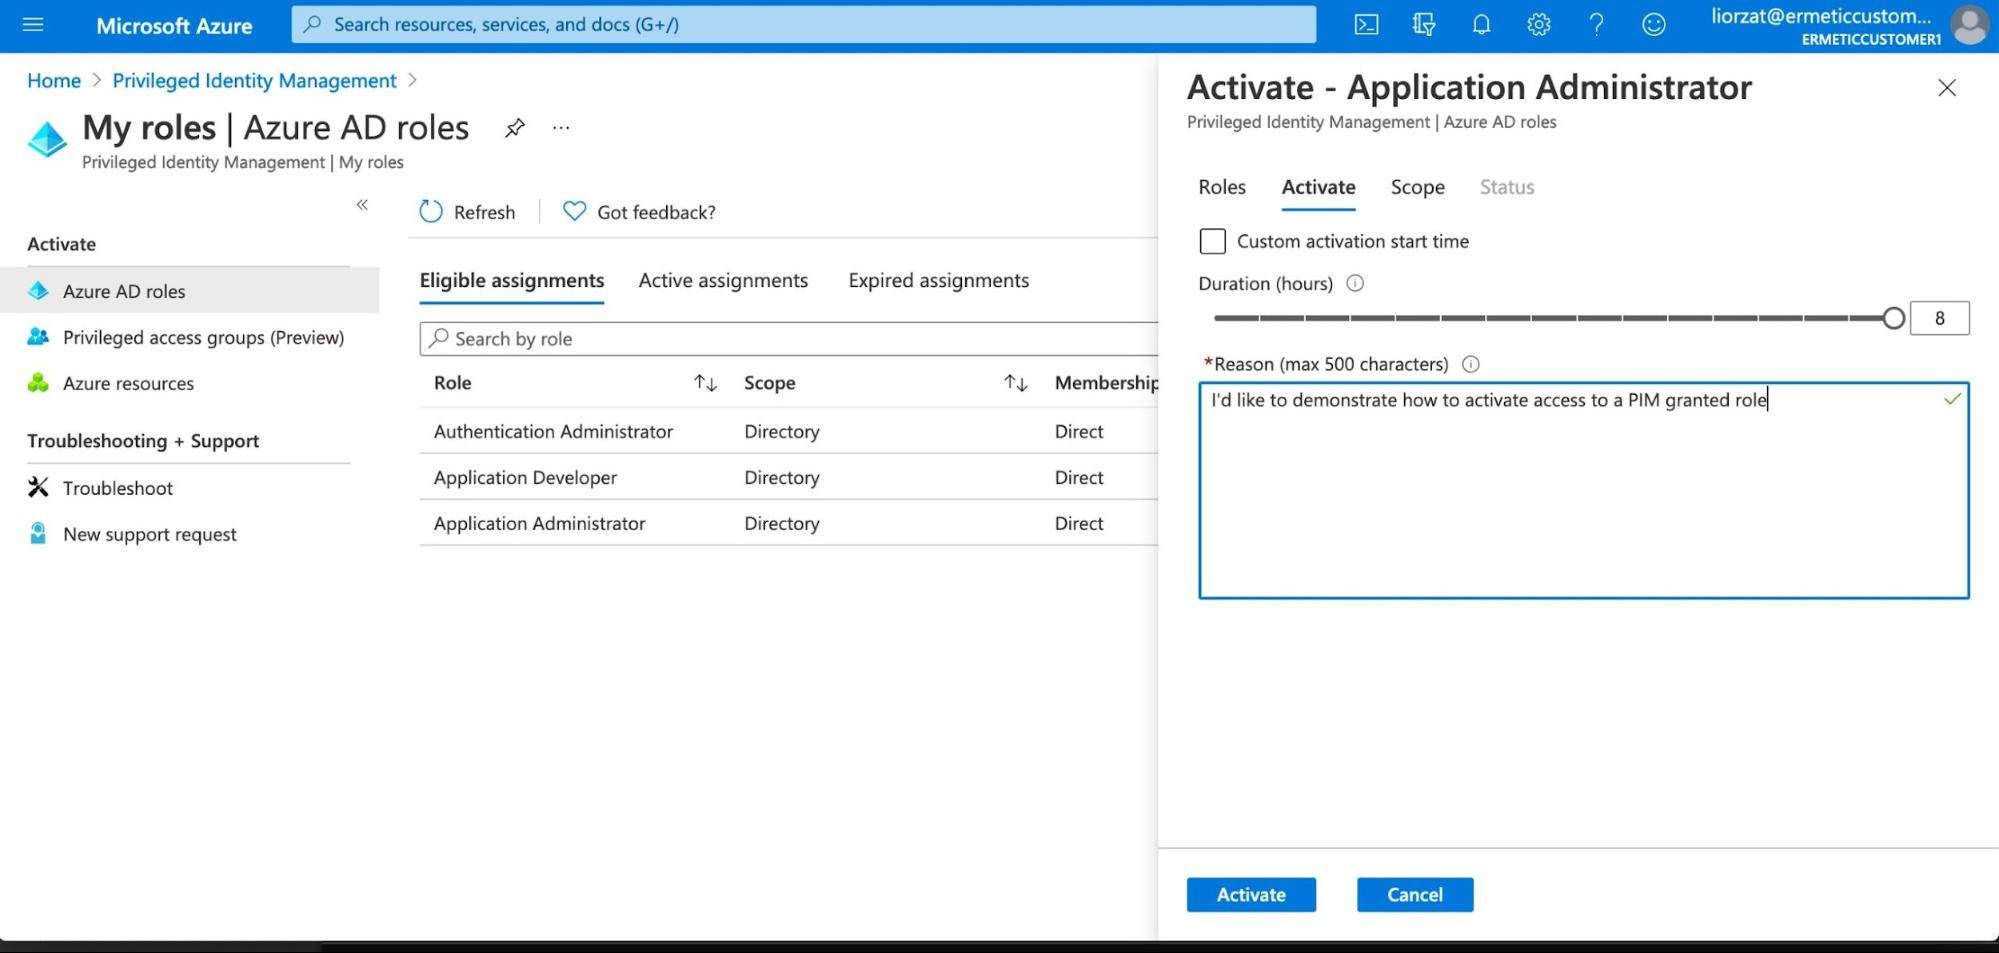Enable Custom activation start time checkbox
Viewport: 1999px width, 953px height.
pyautogui.click(x=1212, y=241)
